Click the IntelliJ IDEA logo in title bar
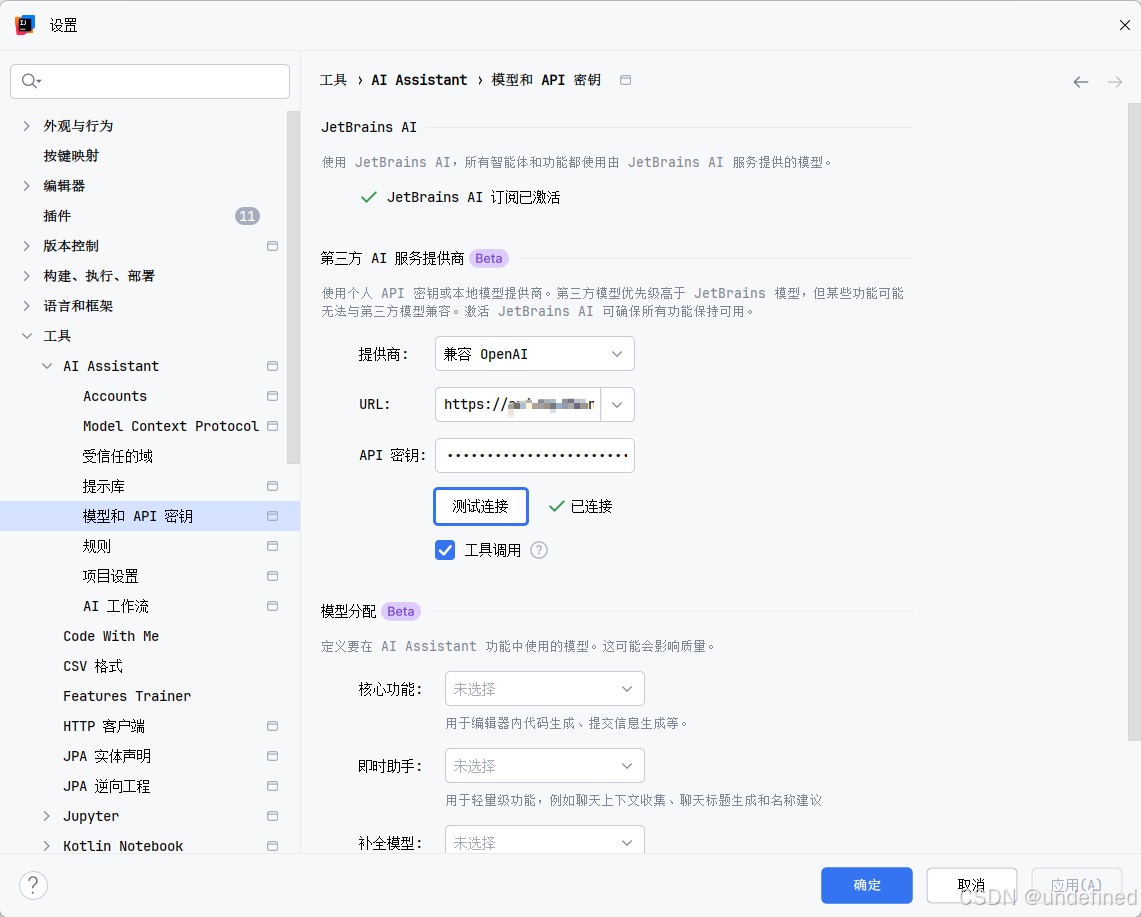 coord(25,25)
